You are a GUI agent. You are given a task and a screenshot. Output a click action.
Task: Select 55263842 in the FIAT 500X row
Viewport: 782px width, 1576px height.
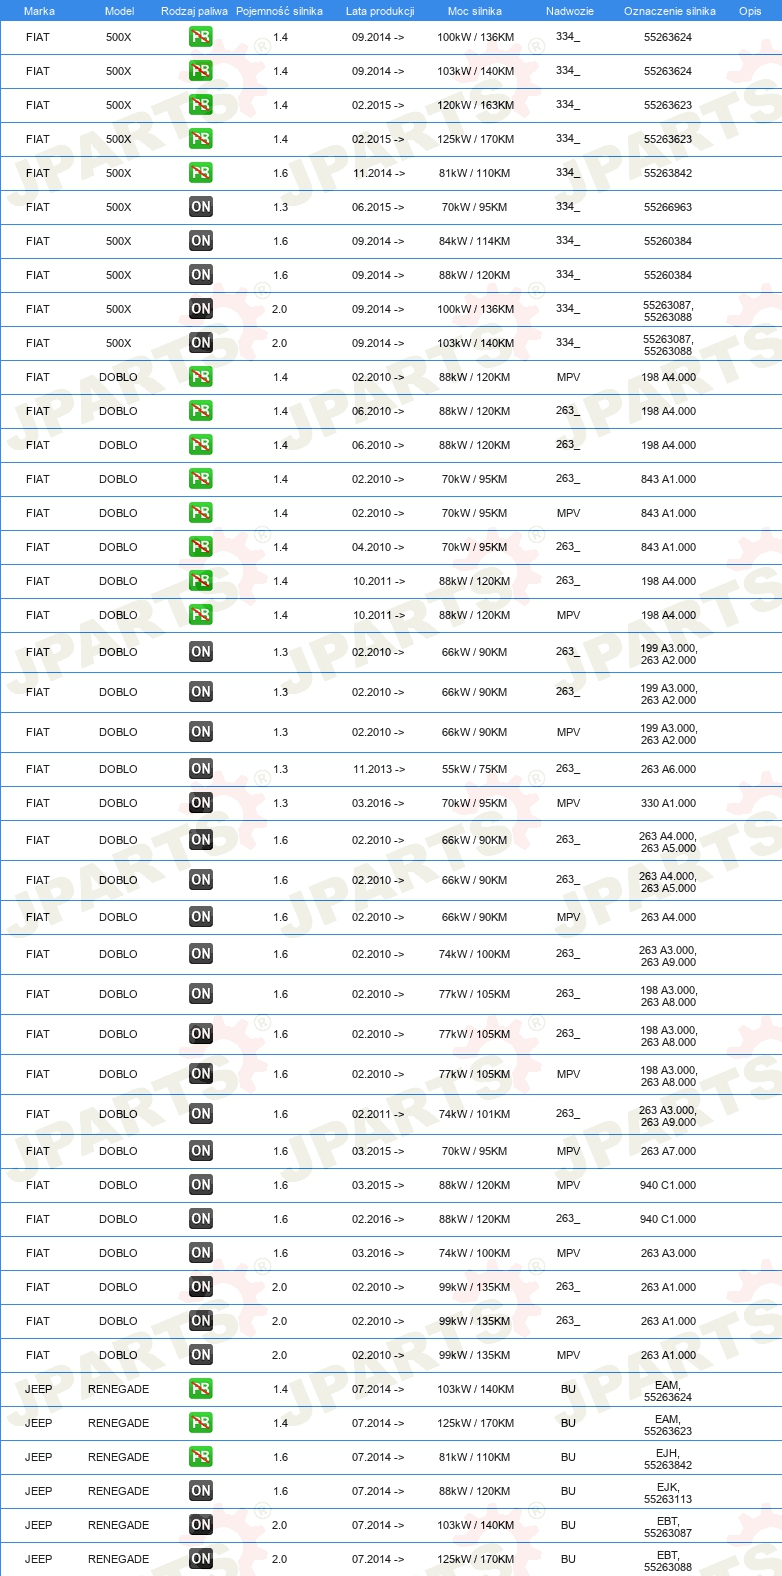tap(668, 173)
